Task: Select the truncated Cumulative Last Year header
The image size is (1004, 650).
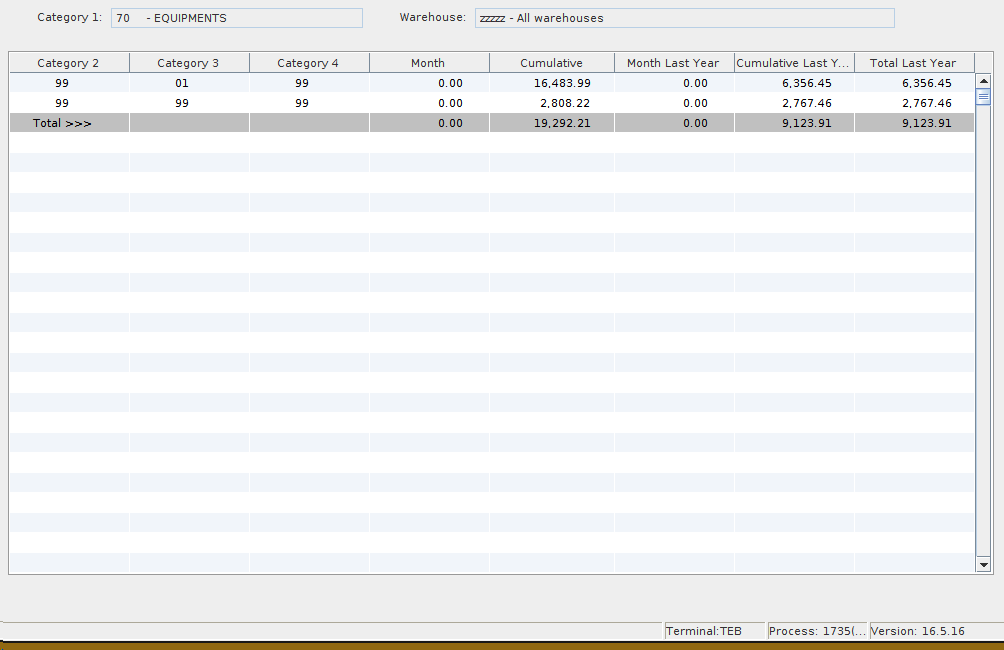Action: 794,63
